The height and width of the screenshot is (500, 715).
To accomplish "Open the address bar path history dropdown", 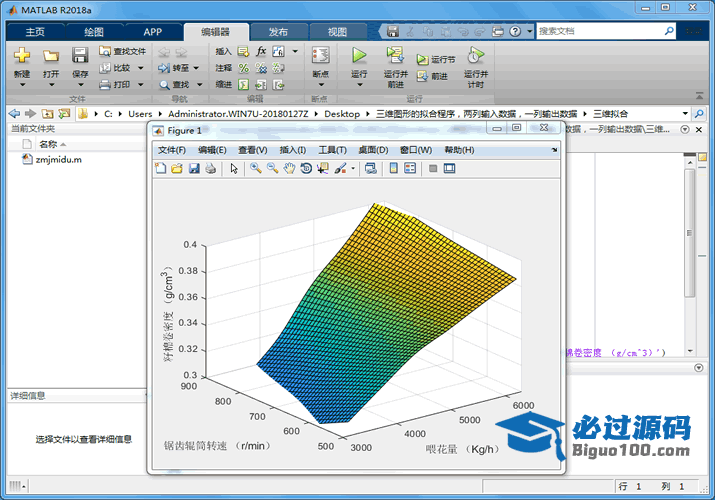I will [x=685, y=113].
